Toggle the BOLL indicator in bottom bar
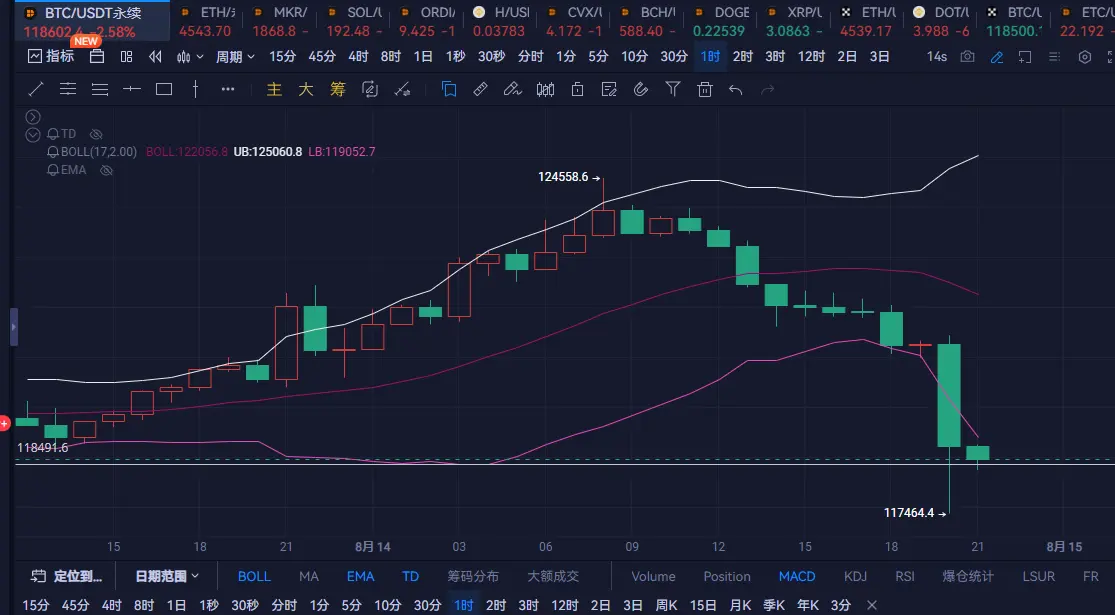Viewport: 1115px width, 615px height. pyautogui.click(x=254, y=576)
